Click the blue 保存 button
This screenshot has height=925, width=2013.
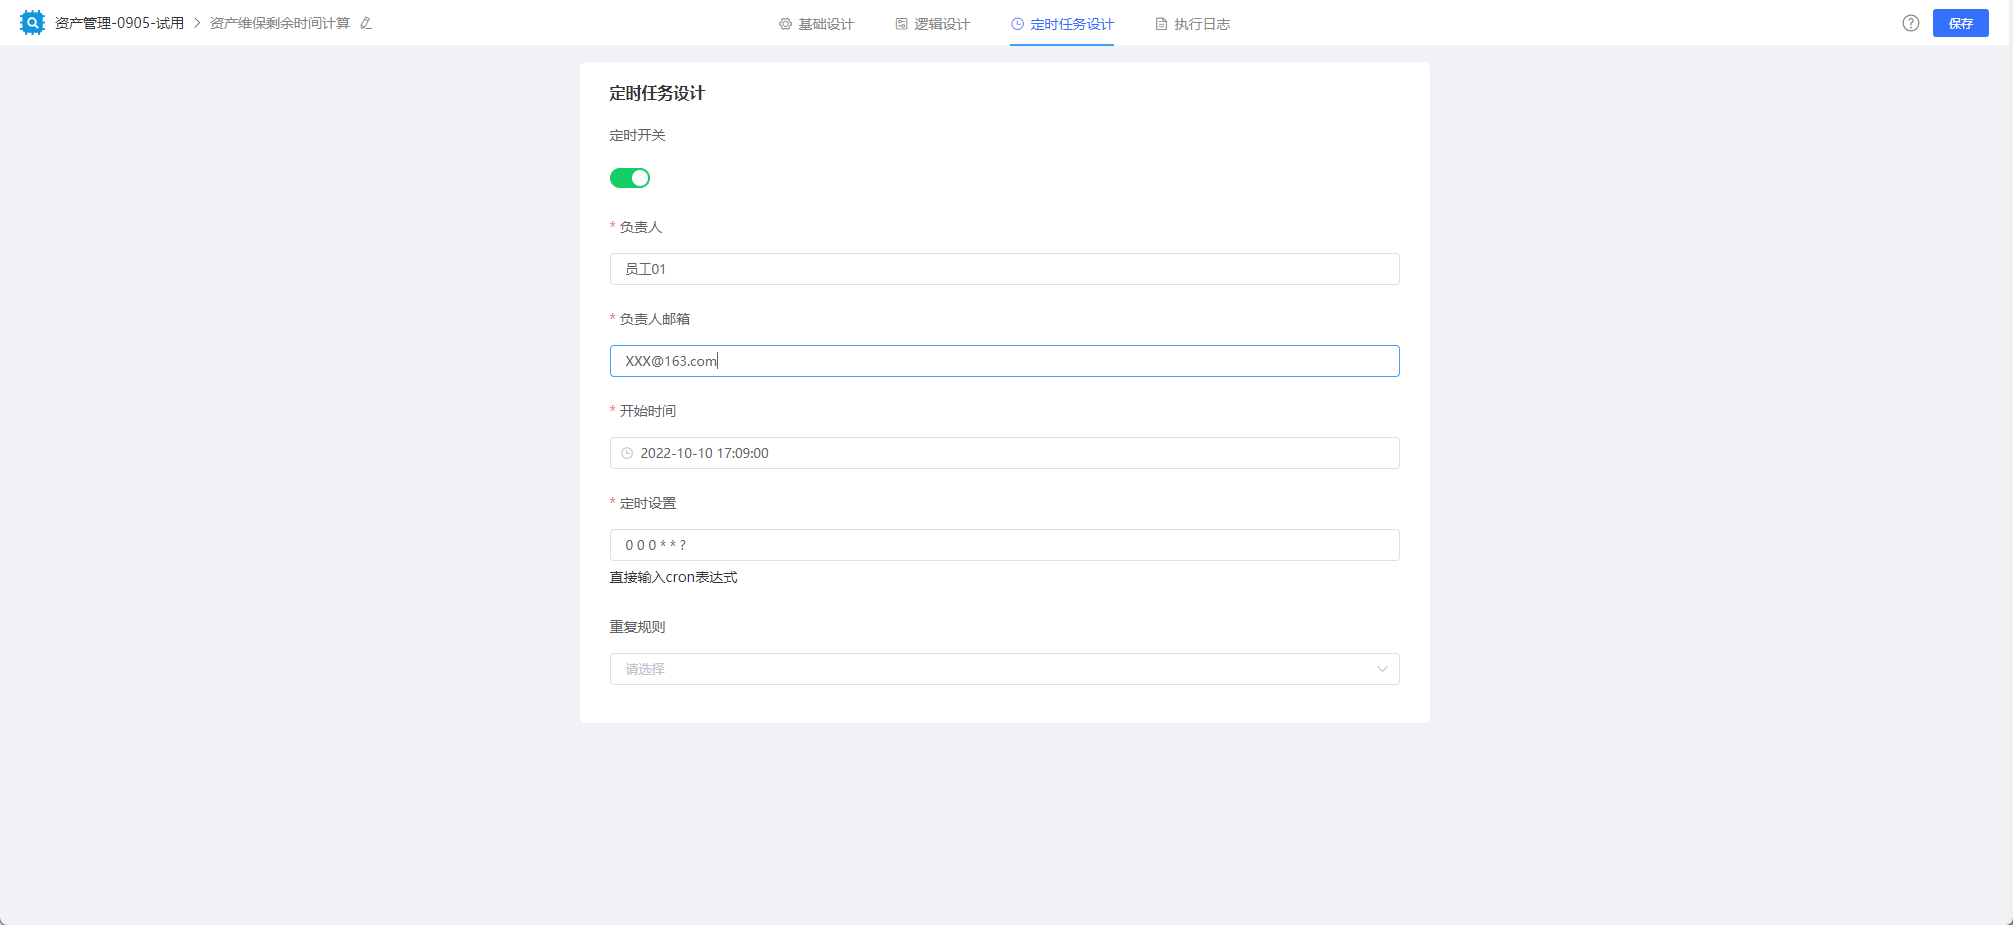point(1960,23)
